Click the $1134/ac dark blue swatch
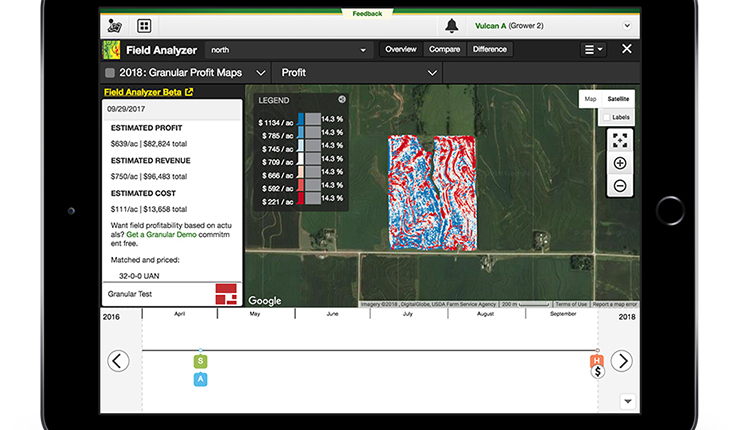This screenshot has height=430, width=750. pyautogui.click(x=300, y=119)
